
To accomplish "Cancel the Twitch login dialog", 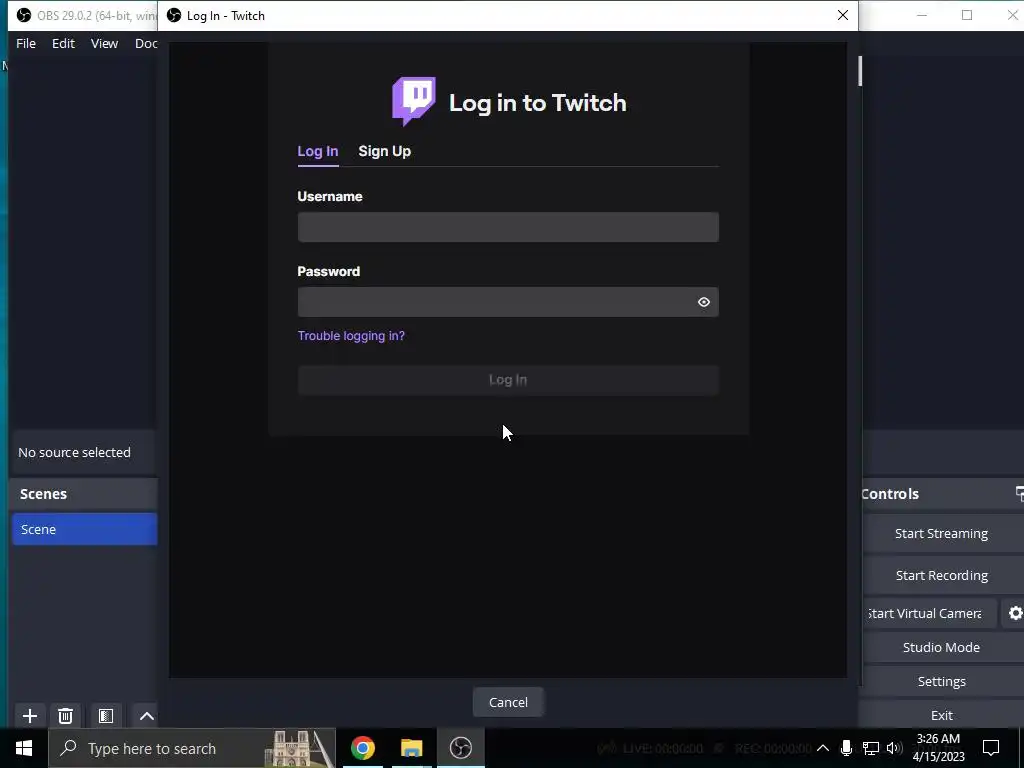I will pos(508,702).
